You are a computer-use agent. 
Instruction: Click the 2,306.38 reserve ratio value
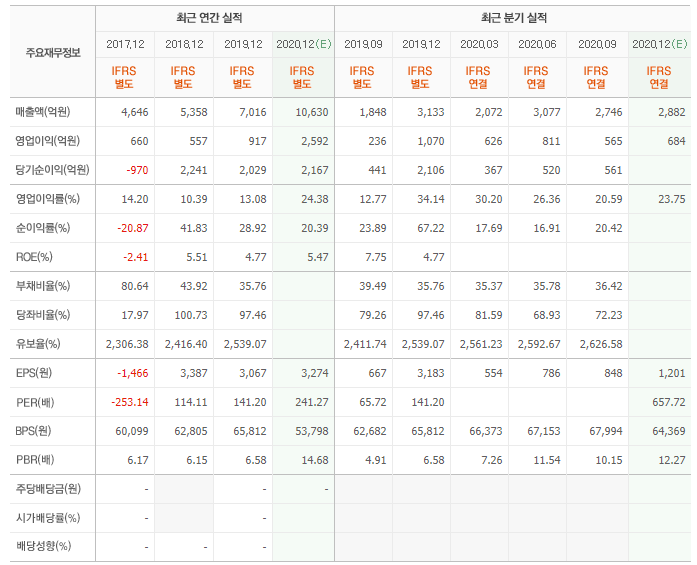(x=127, y=344)
